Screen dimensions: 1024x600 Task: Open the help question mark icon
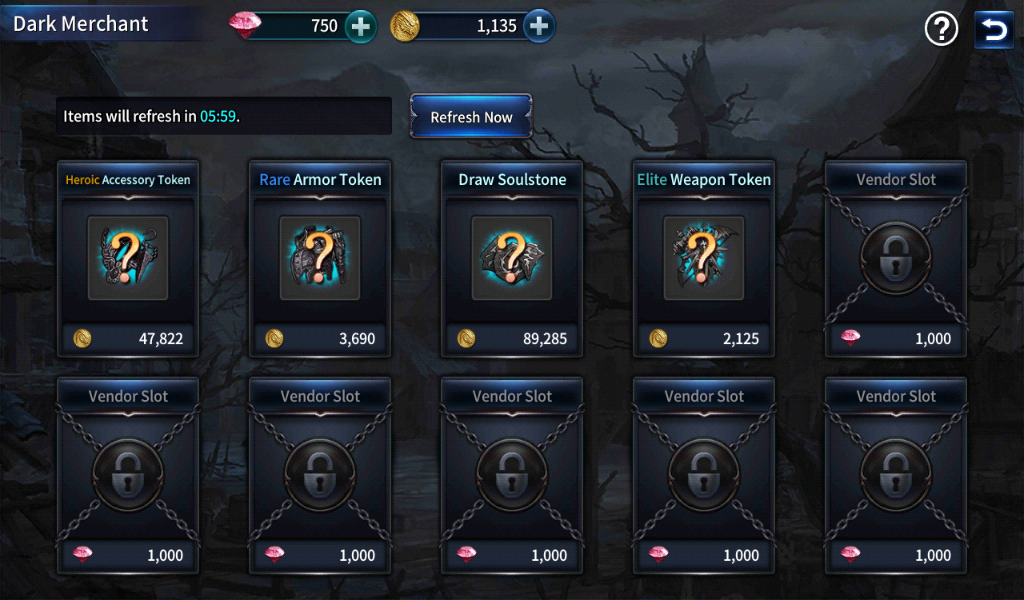(x=941, y=29)
